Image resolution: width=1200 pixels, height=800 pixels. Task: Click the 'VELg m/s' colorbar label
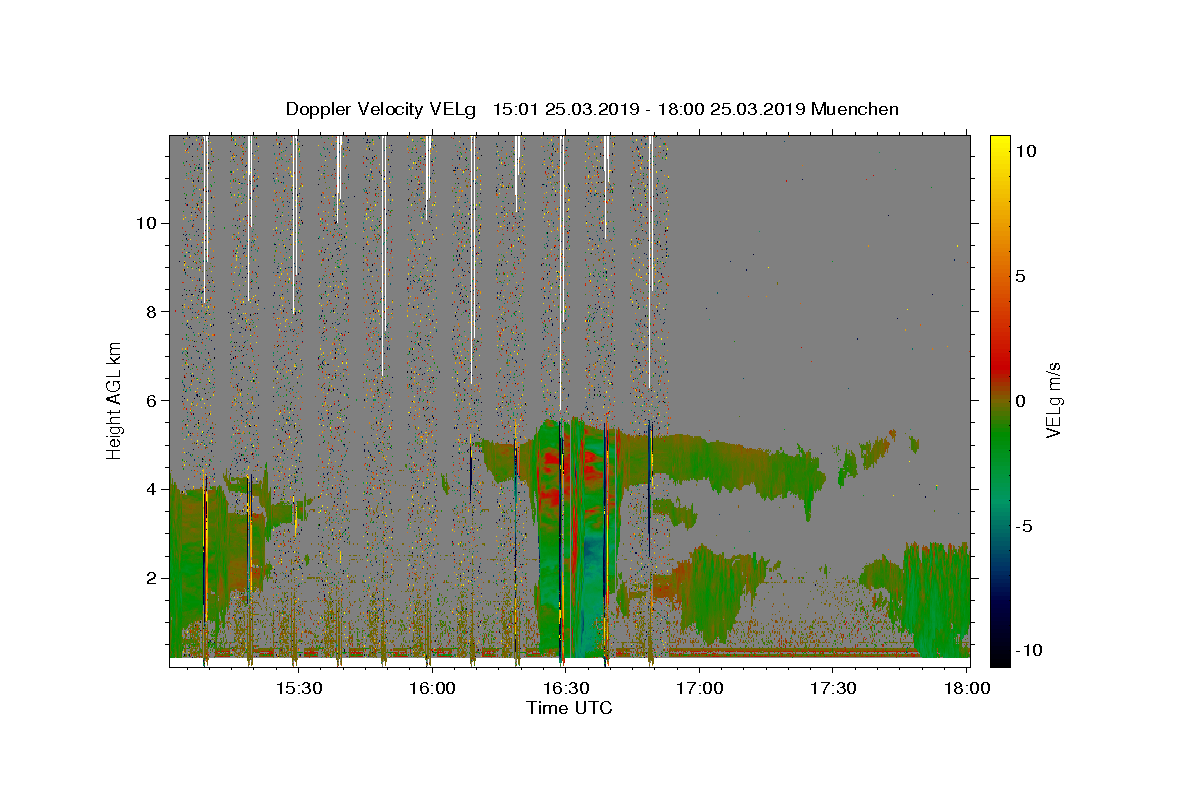1053,399
